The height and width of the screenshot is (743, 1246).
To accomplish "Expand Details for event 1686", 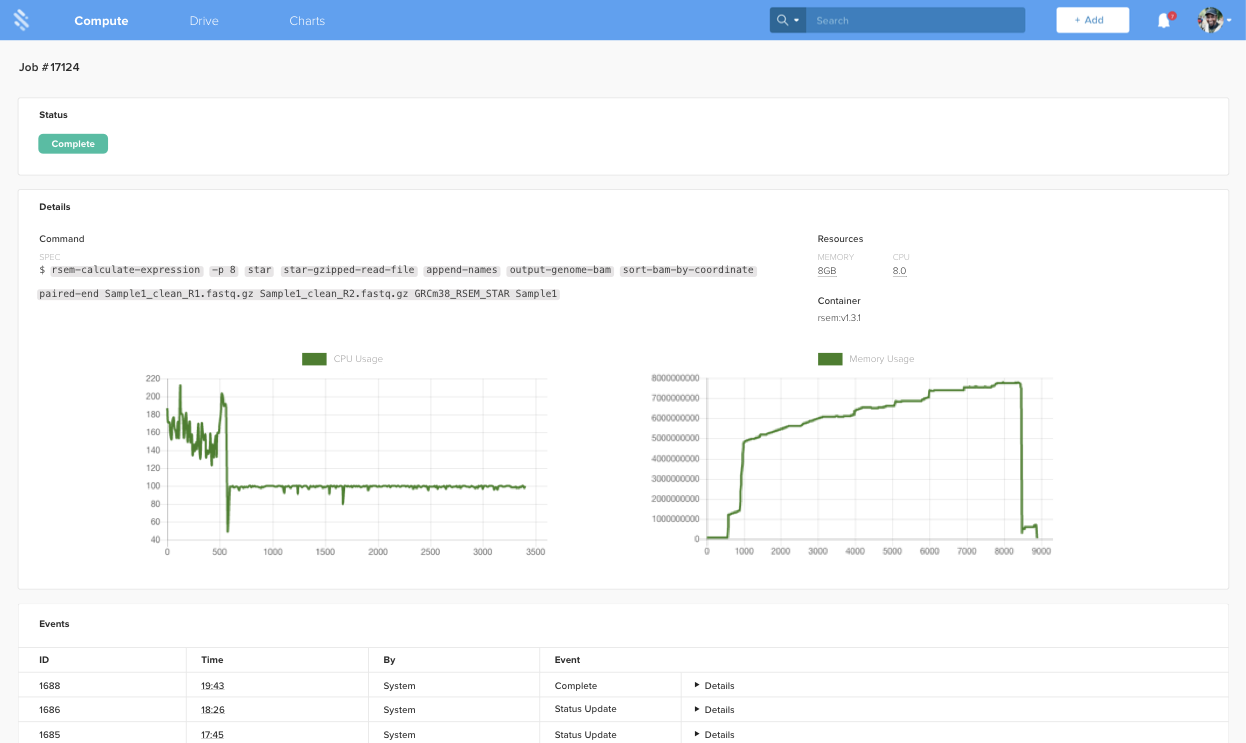I will tap(714, 710).
